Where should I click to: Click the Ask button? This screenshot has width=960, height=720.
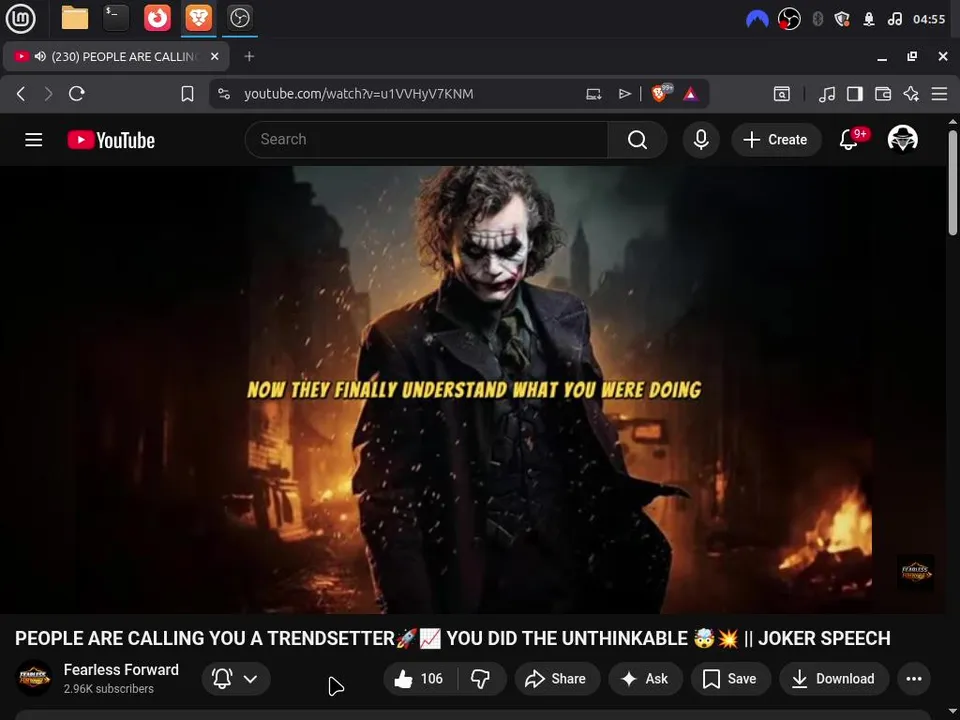(x=645, y=678)
